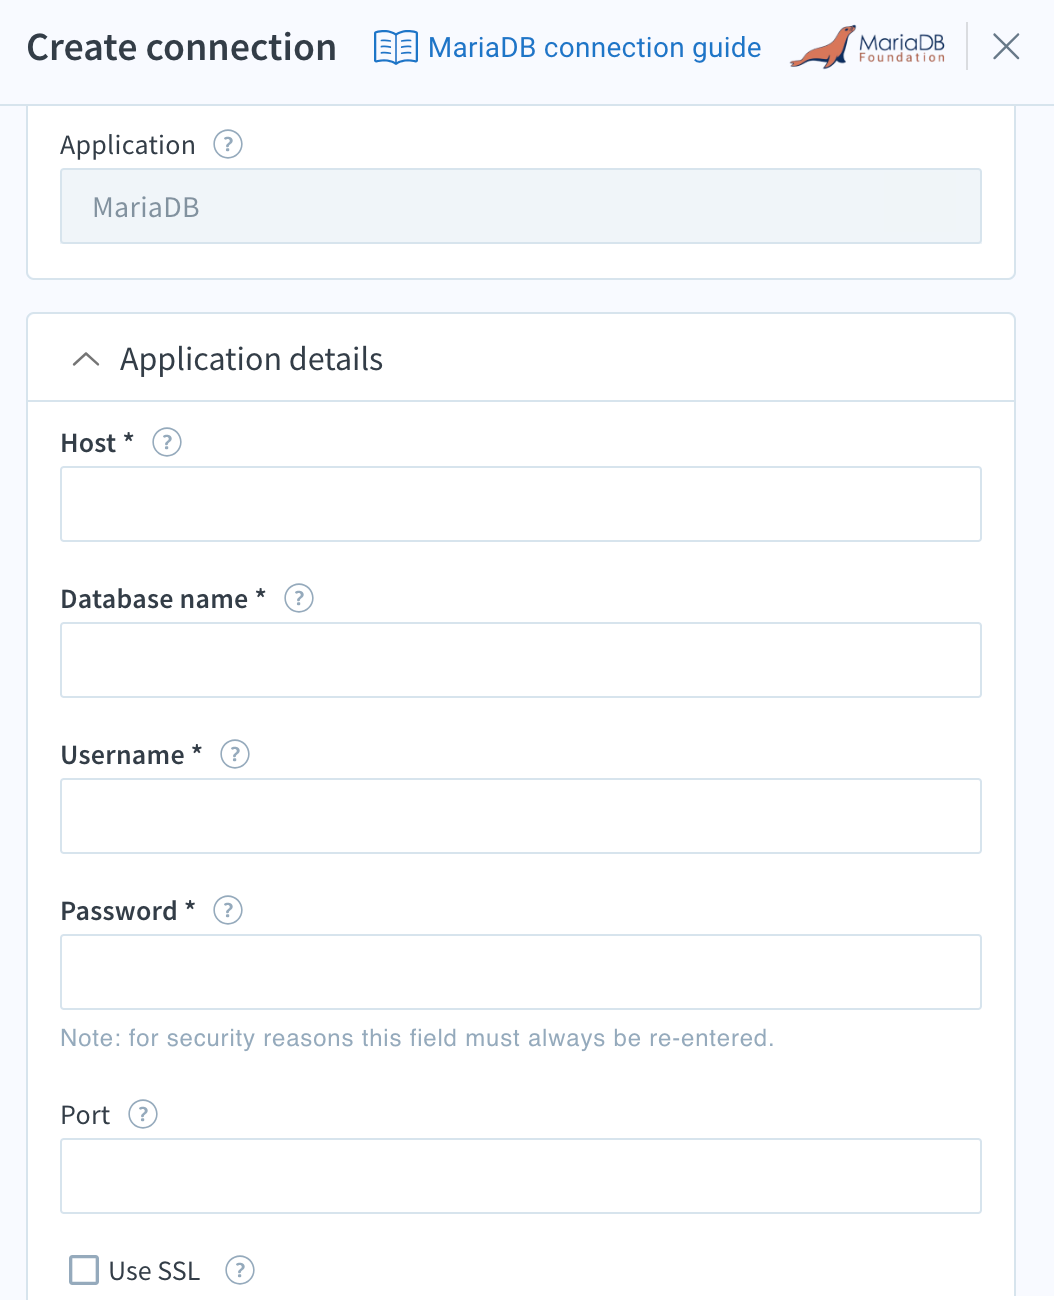This screenshot has width=1054, height=1300.
Task: Click the MariaDB Foundation seal logo
Action: pyautogui.click(x=867, y=46)
